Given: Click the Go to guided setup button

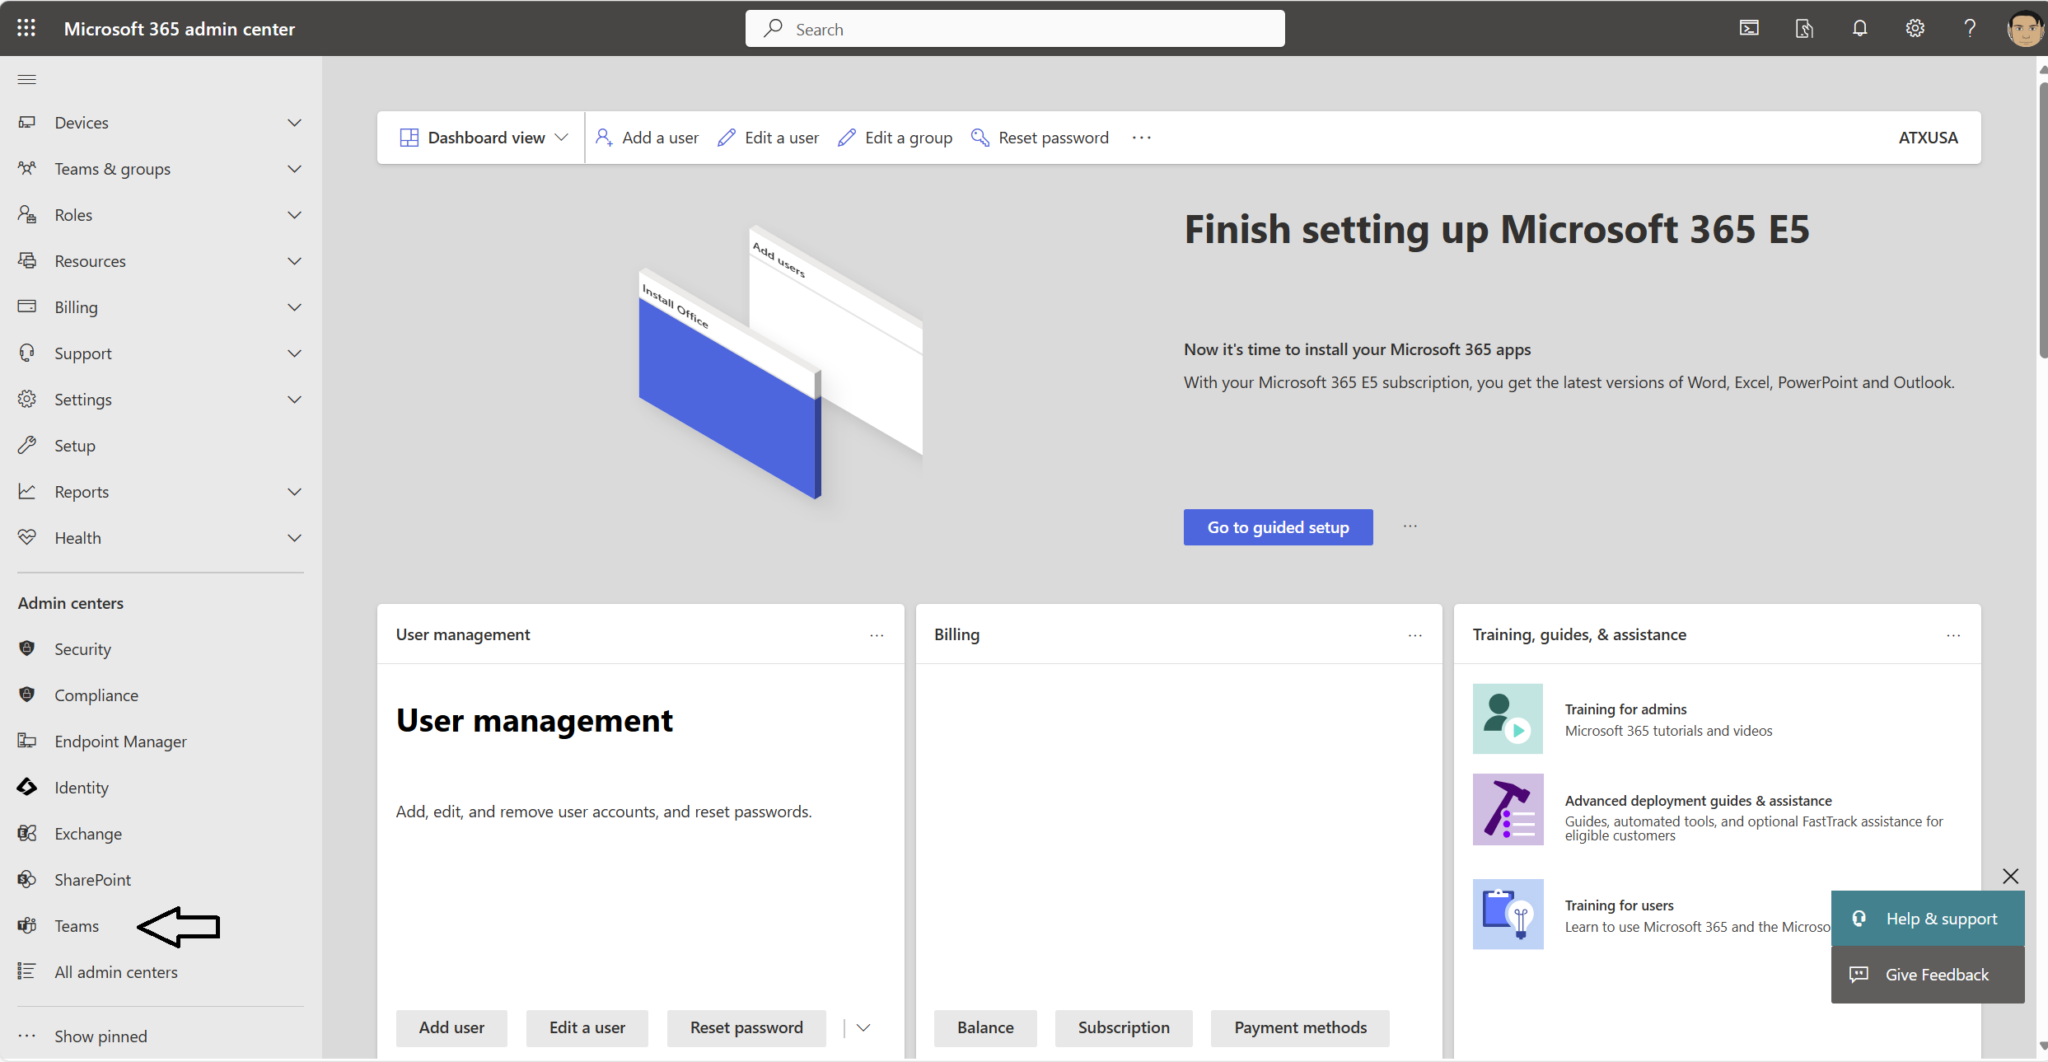Looking at the screenshot, I should pos(1277,527).
